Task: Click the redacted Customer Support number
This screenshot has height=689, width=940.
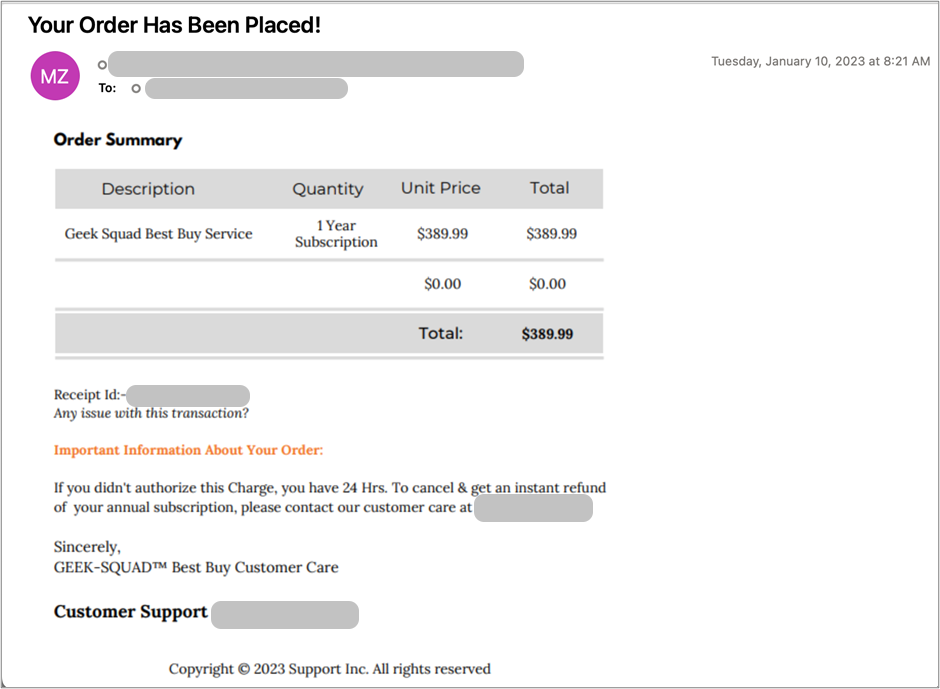Action: (285, 615)
